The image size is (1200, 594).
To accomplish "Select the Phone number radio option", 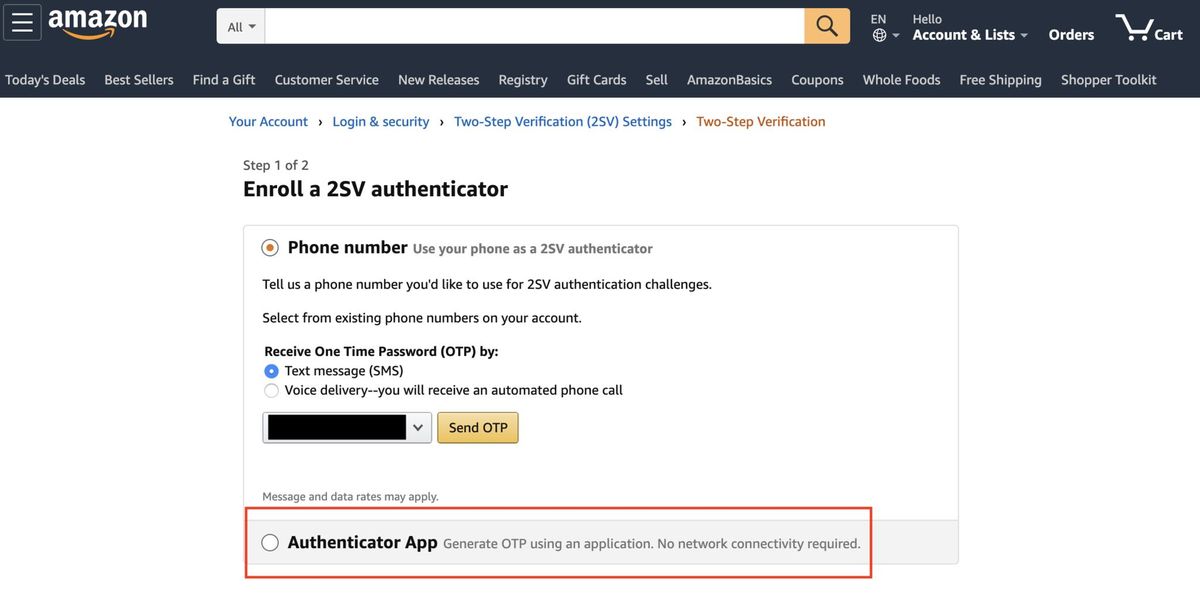I will tap(270, 248).
